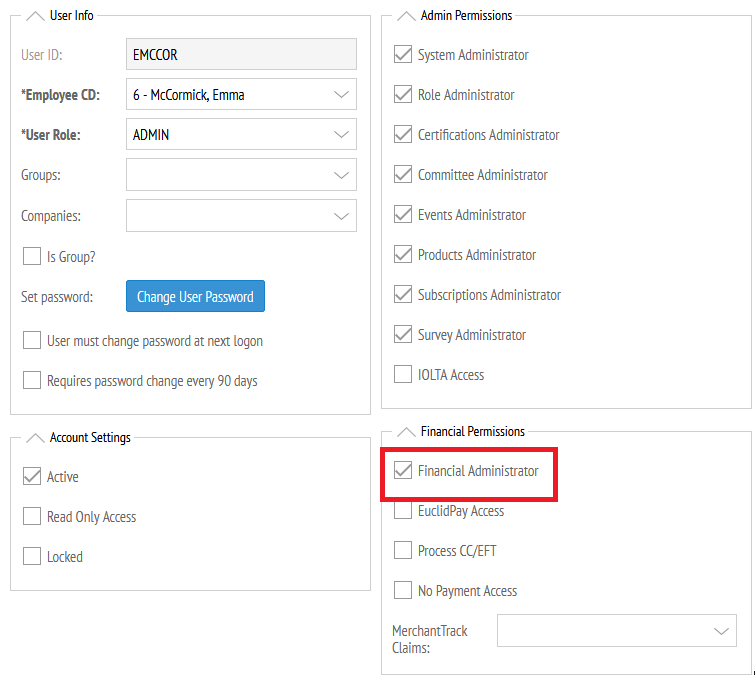The image size is (755, 675).
Task: Click the Change User Password button
Action: coord(195,296)
